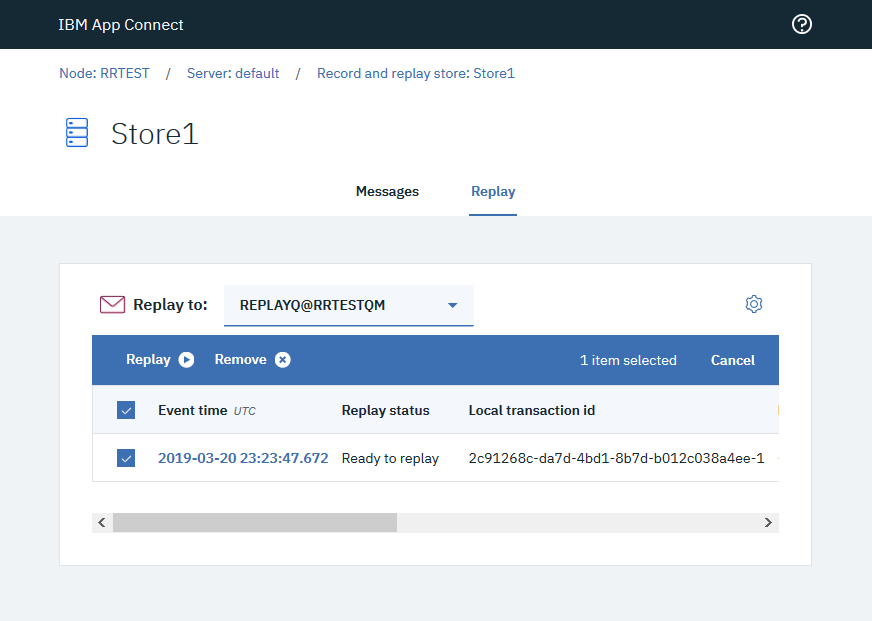Open event 2019-03-20 23:23:47.672 link
872x621 pixels.
[x=243, y=458]
